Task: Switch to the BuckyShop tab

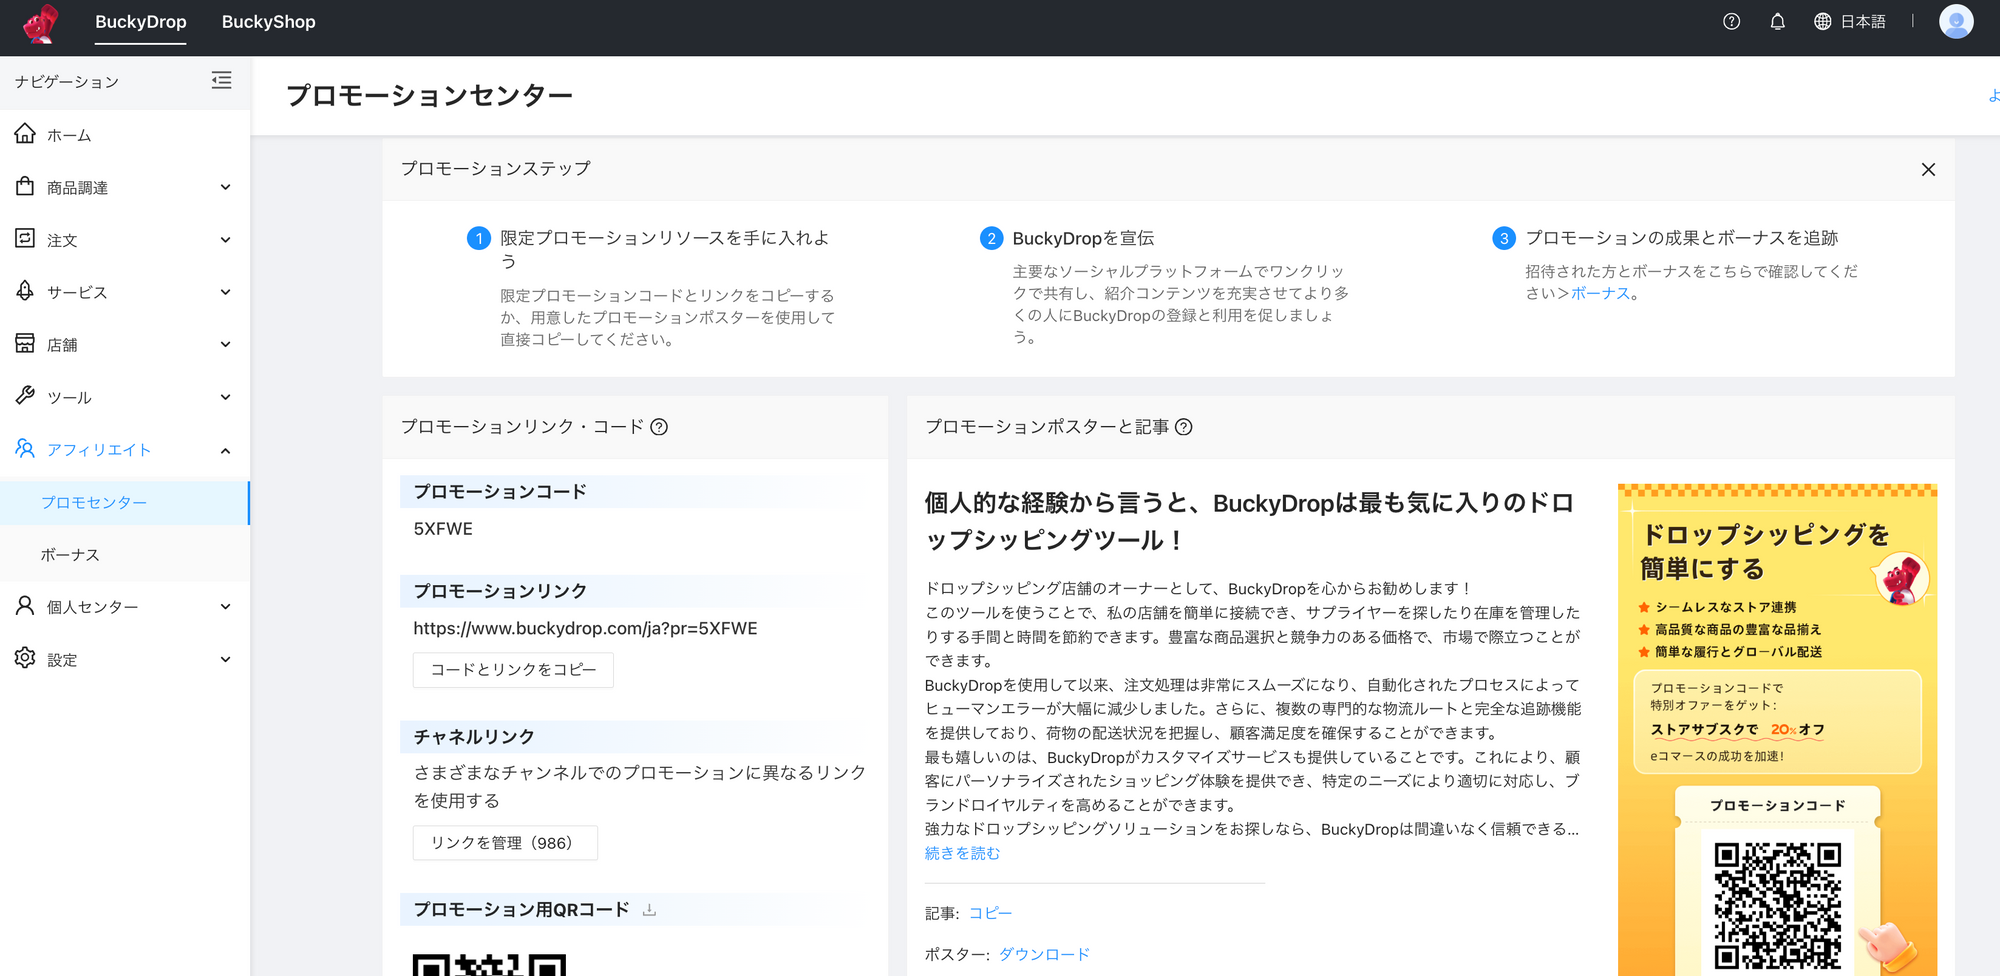Action: pyautogui.click(x=268, y=22)
